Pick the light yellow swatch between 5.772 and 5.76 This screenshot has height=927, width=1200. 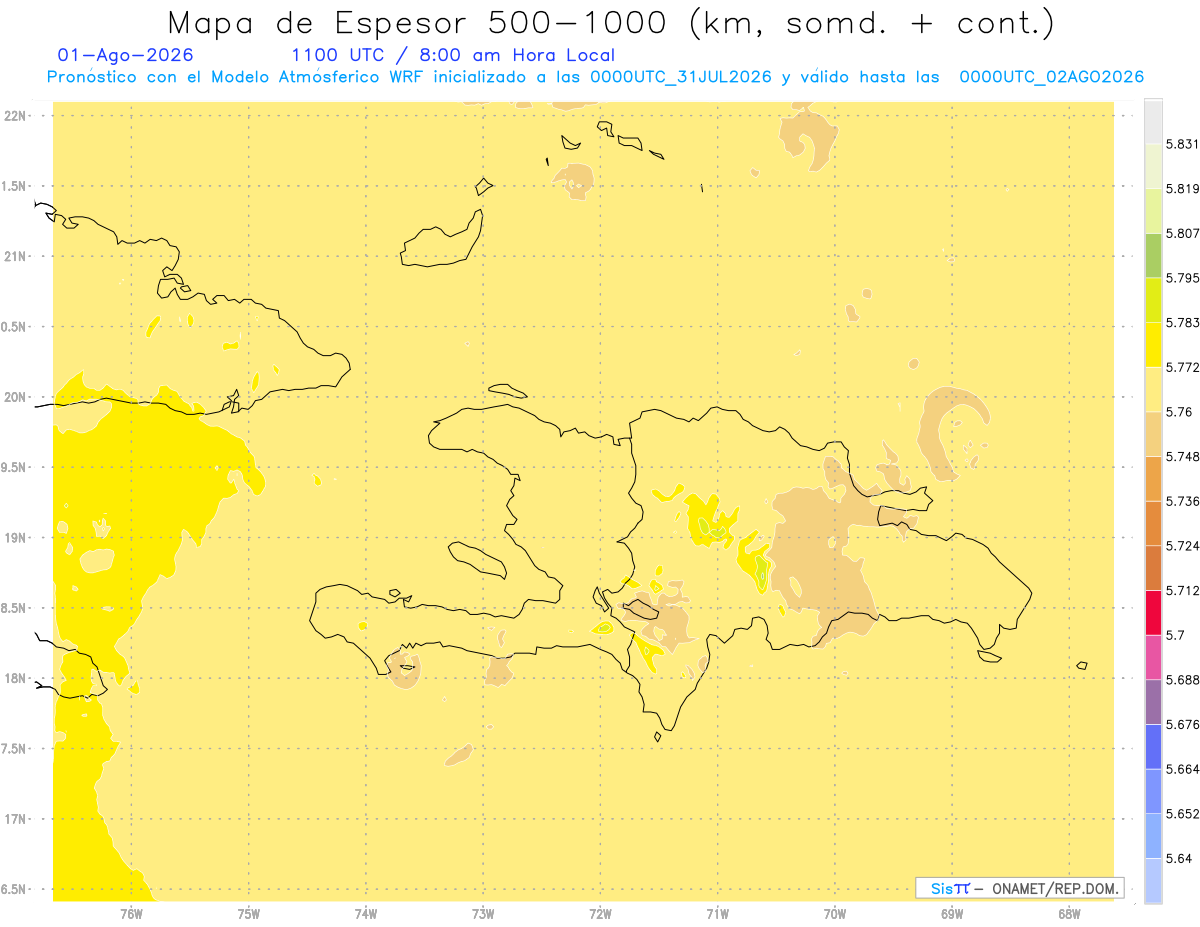point(1153,389)
